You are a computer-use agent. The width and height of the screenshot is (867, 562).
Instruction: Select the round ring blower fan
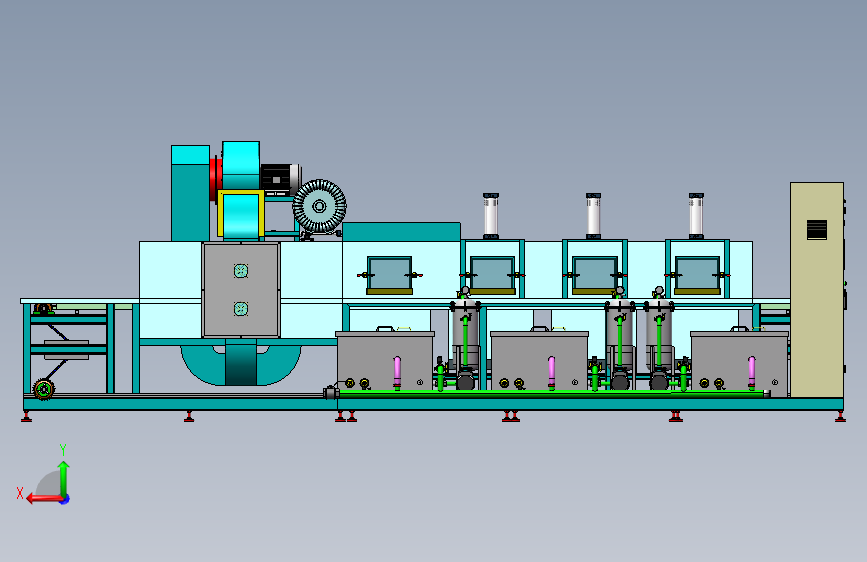coord(319,207)
